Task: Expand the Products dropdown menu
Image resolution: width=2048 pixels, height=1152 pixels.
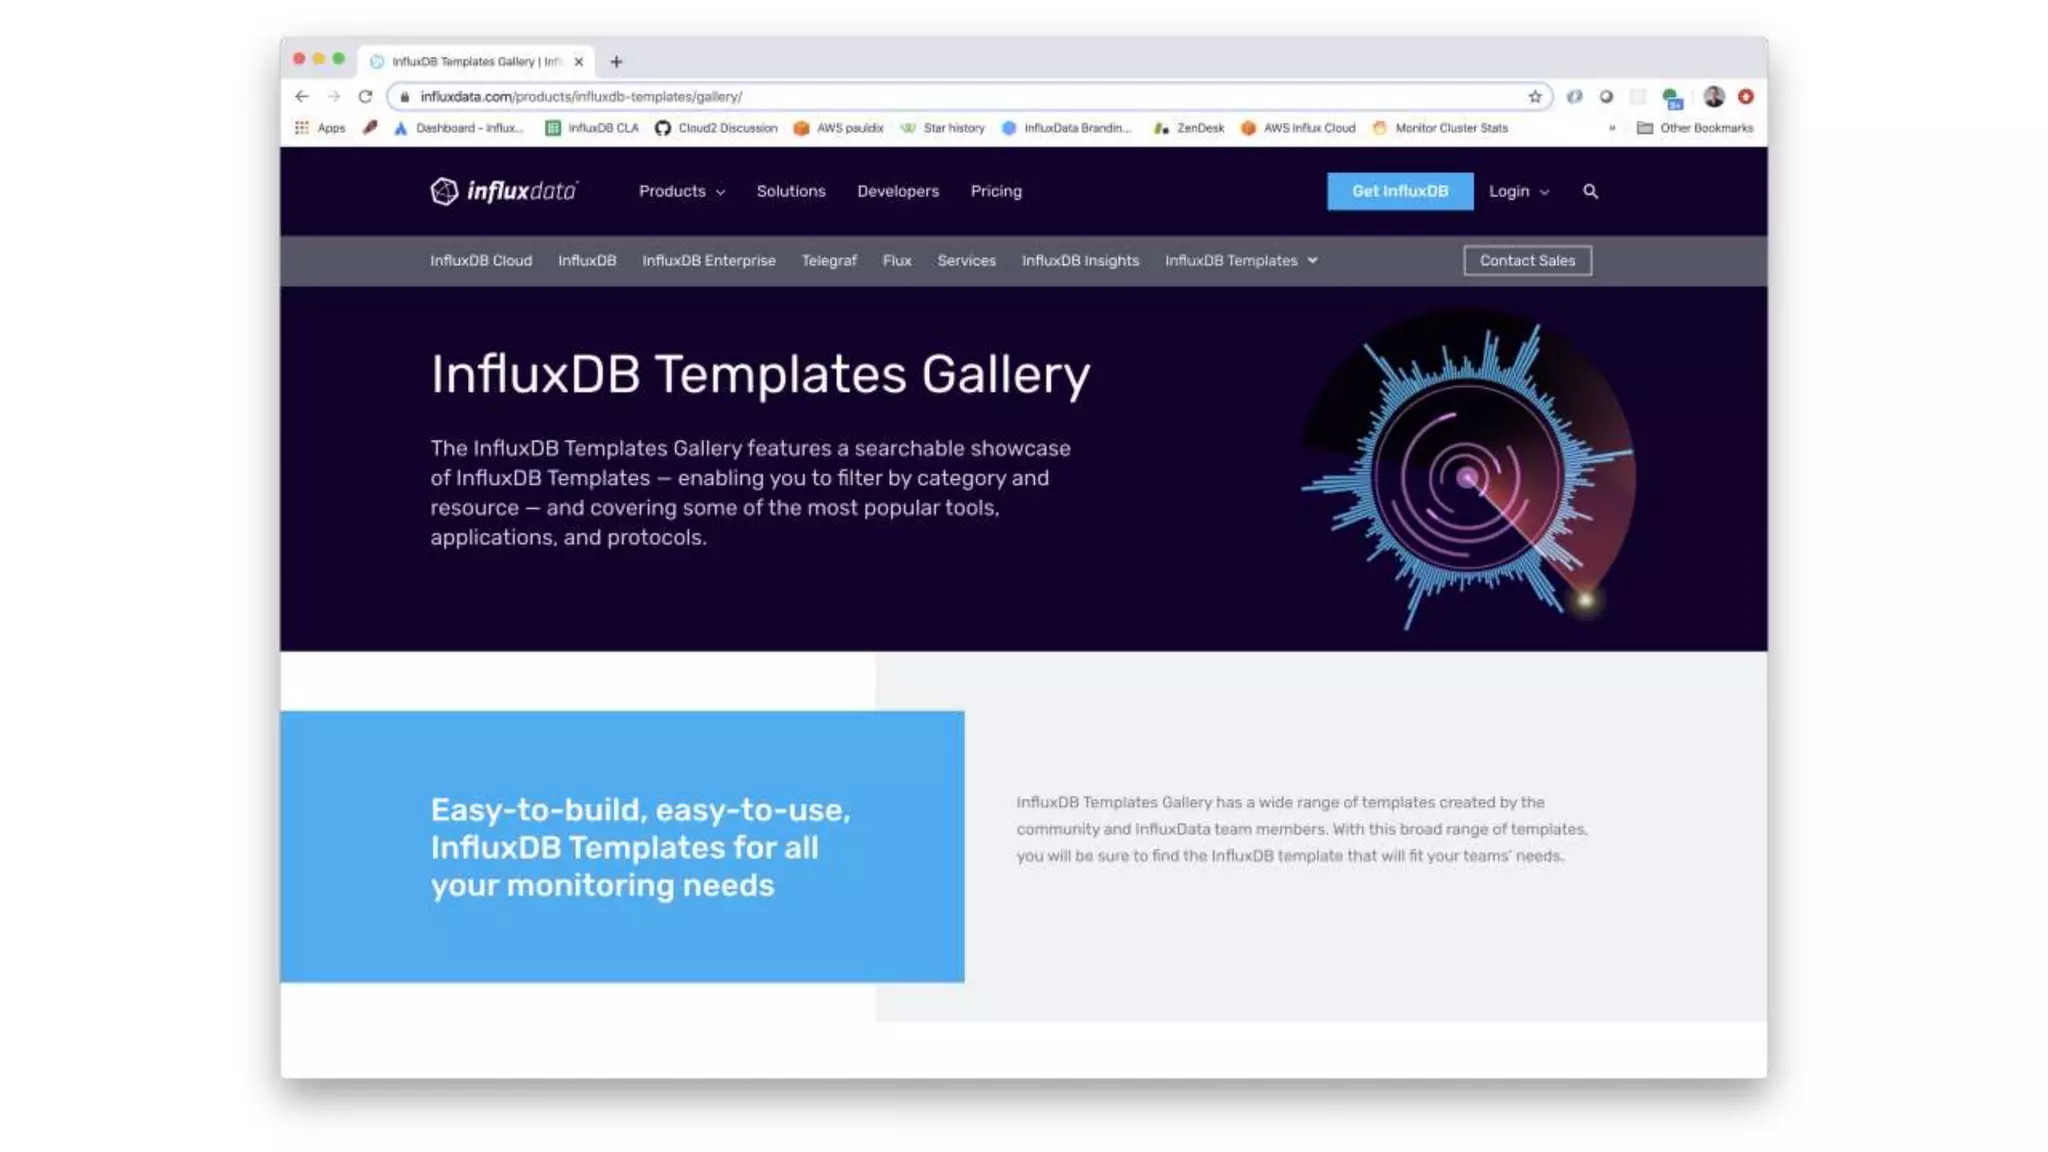Action: (681, 191)
